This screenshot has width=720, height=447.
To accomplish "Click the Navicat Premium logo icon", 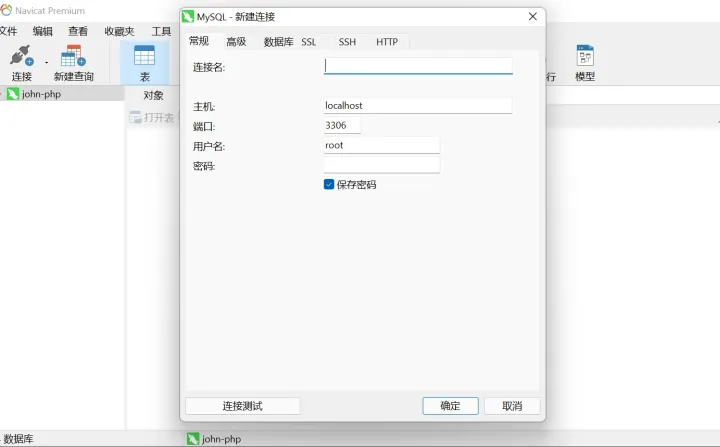I will click(x=6, y=10).
